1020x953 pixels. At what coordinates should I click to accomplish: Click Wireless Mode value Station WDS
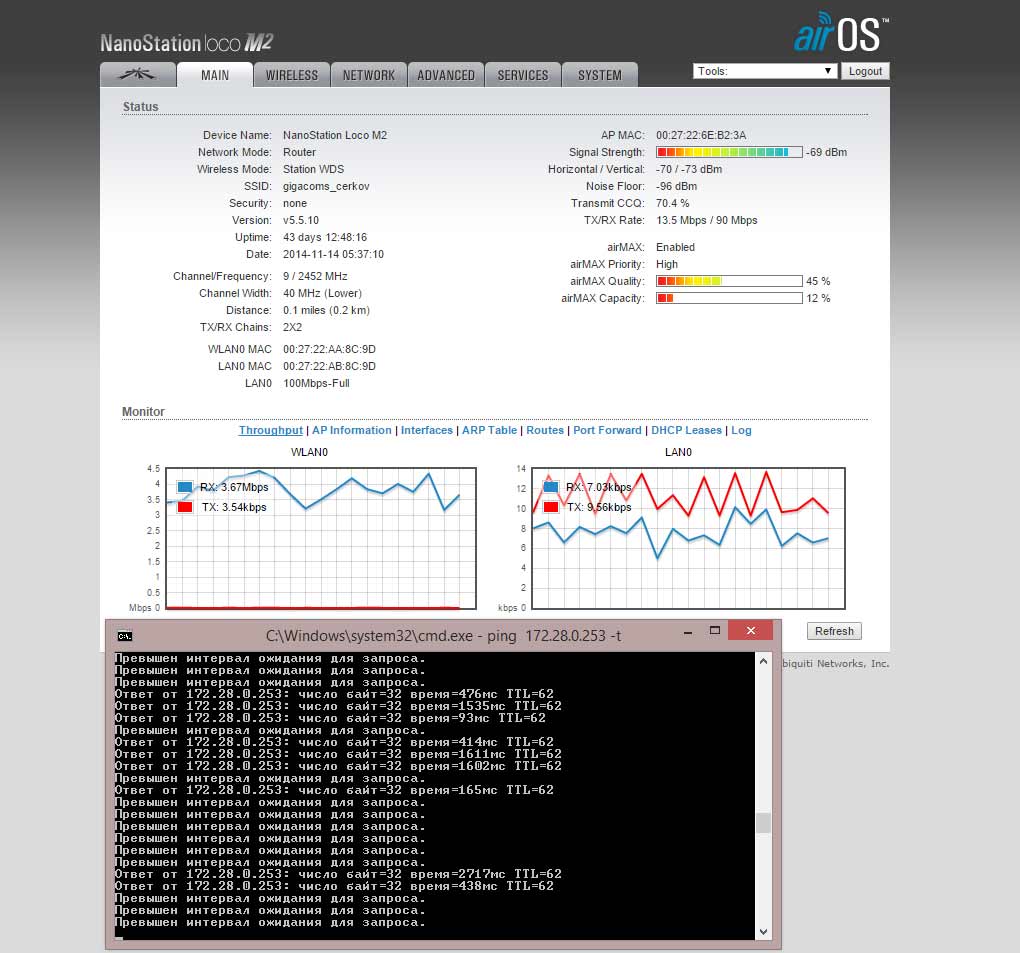point(314,169)
